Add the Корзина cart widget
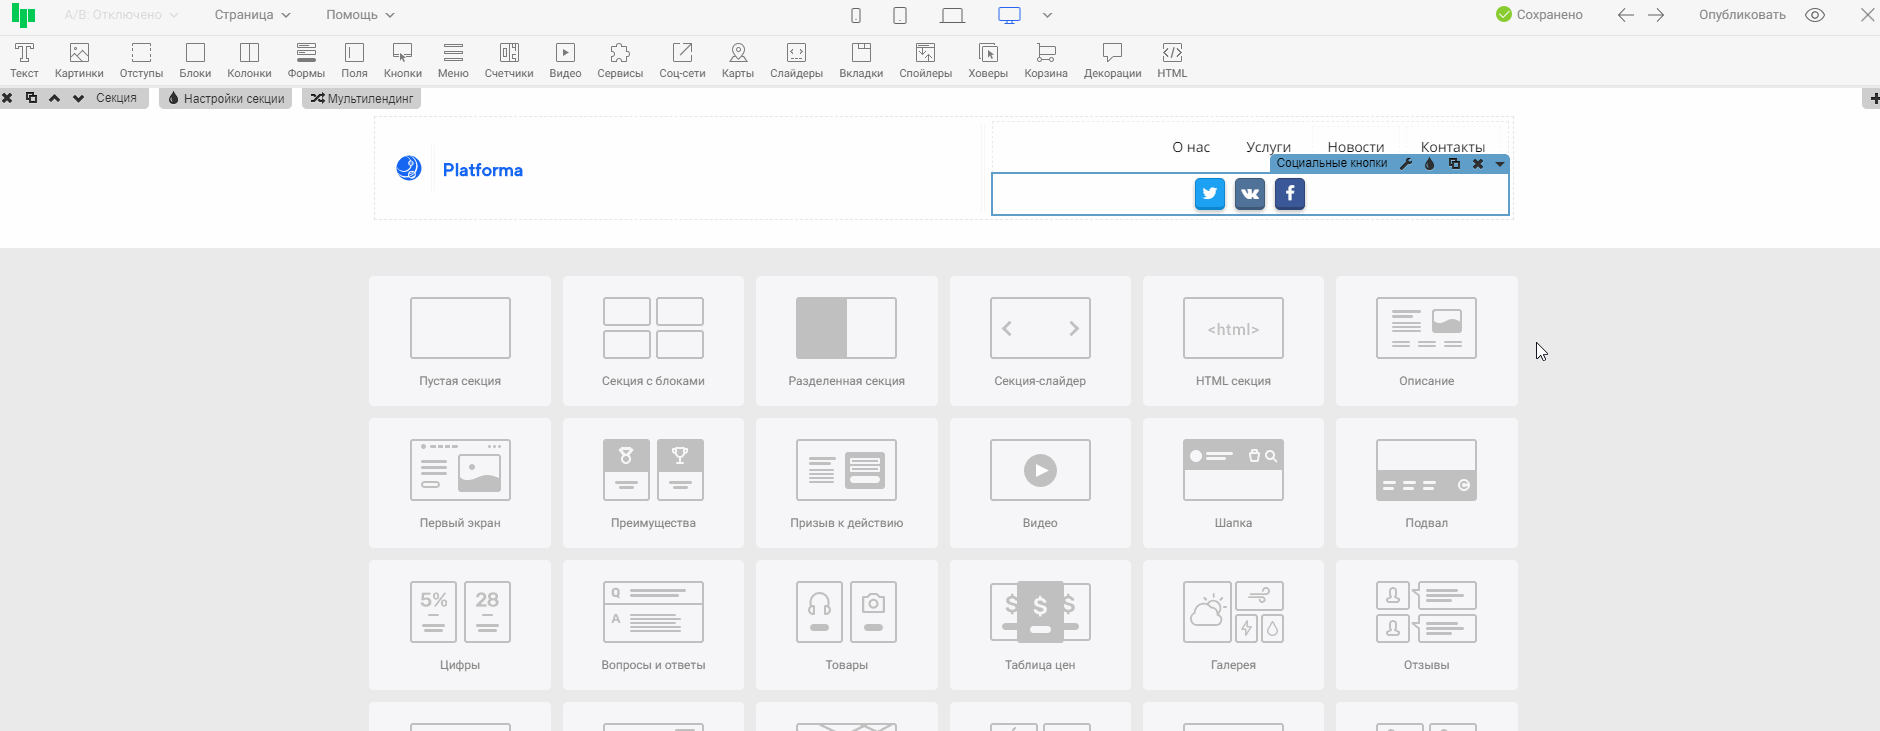 (x=1046, y=60)
